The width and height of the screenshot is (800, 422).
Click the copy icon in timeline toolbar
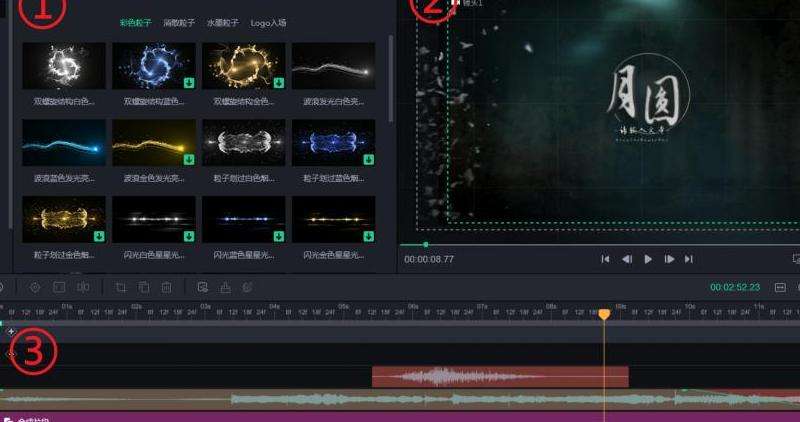(x=144, y=288)
